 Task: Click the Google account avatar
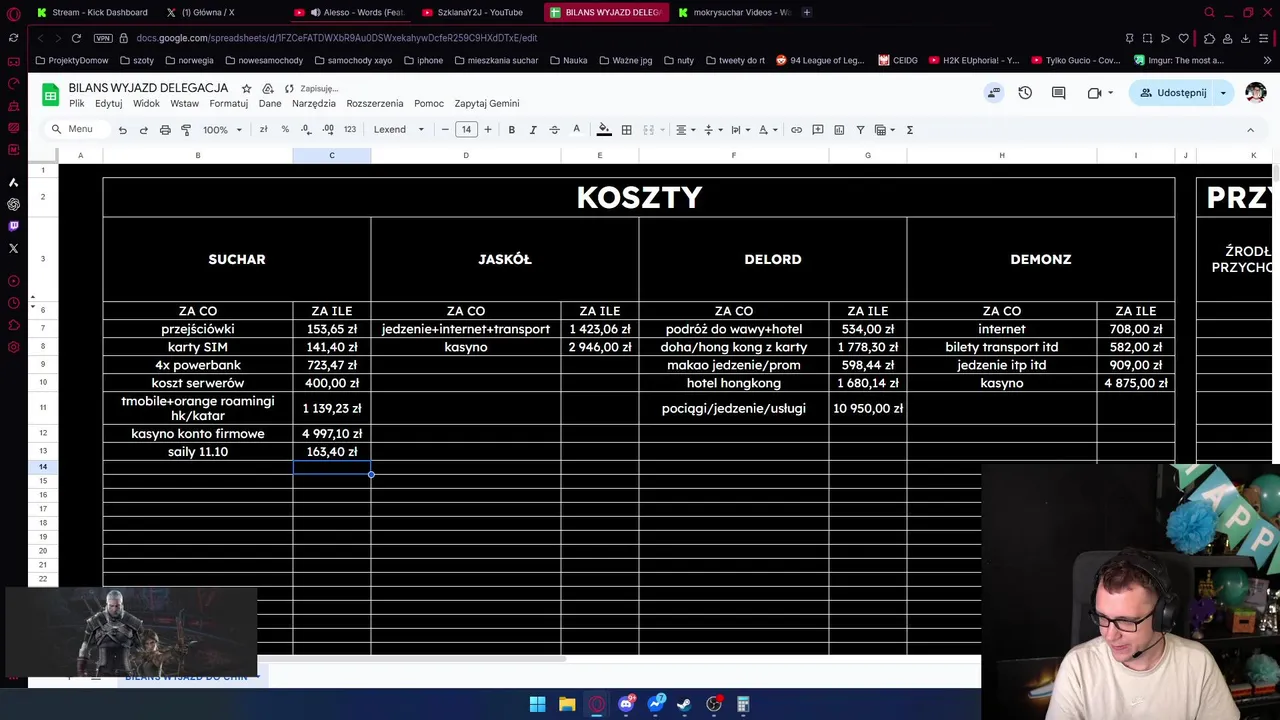[1256, 93]
